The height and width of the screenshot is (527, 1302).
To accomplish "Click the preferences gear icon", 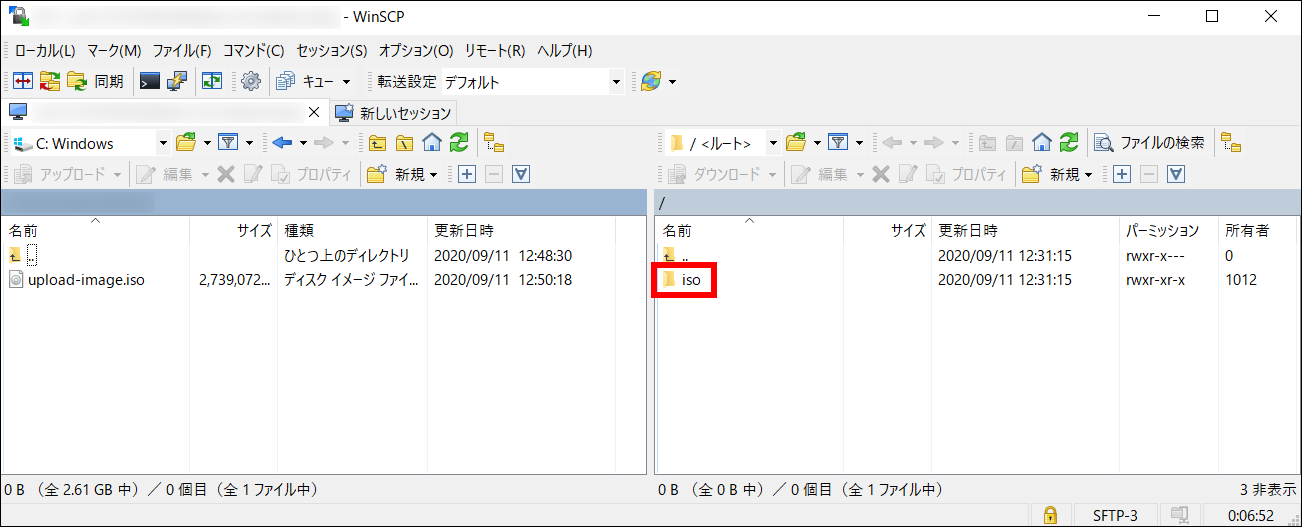I will click(251, 82).
